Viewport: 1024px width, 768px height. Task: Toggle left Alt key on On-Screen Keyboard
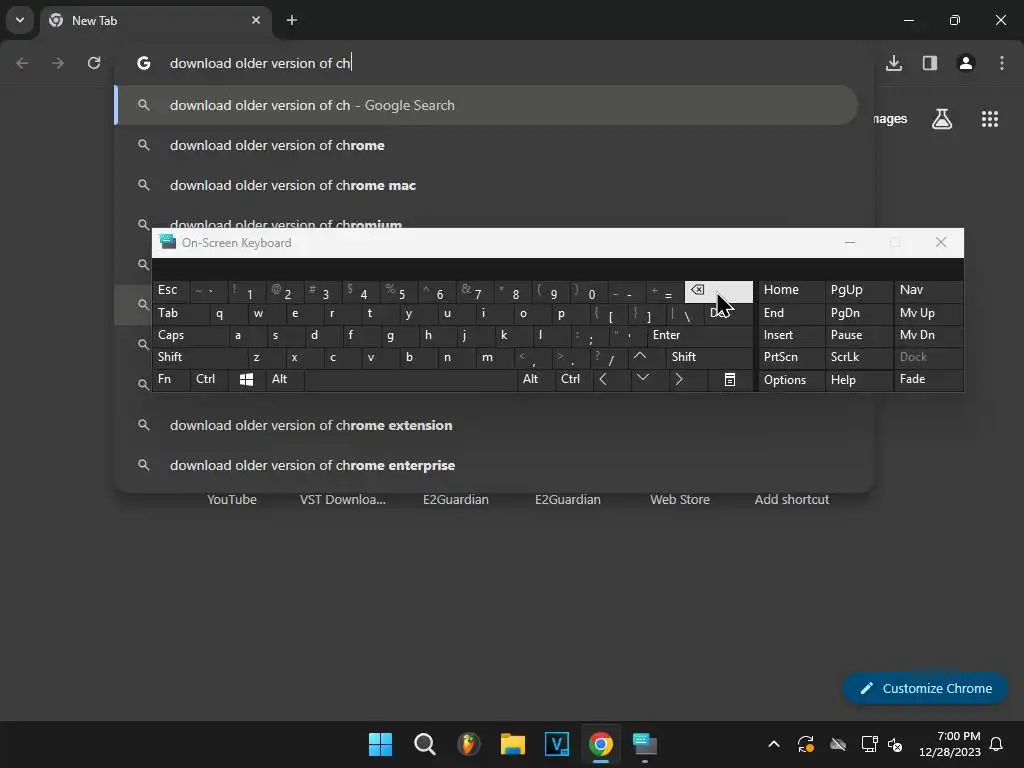coord(285,379)
